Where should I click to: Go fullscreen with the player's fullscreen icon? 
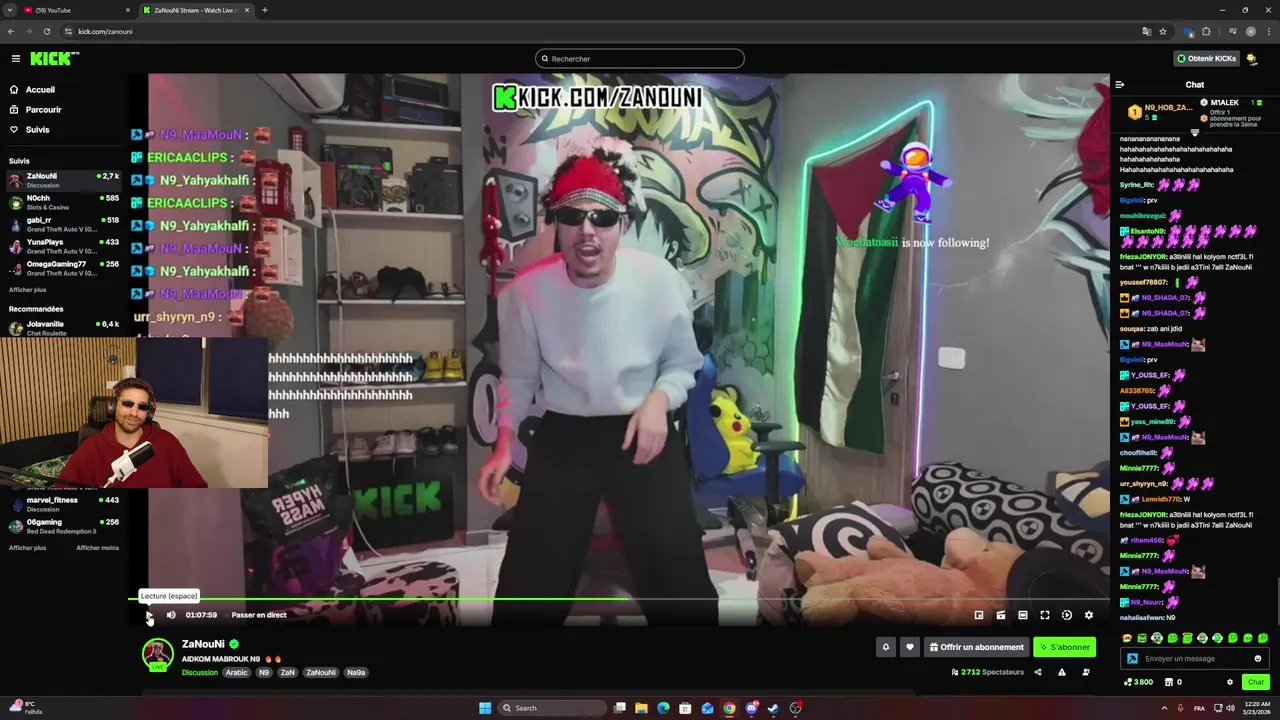click(x=1045, y=615)
